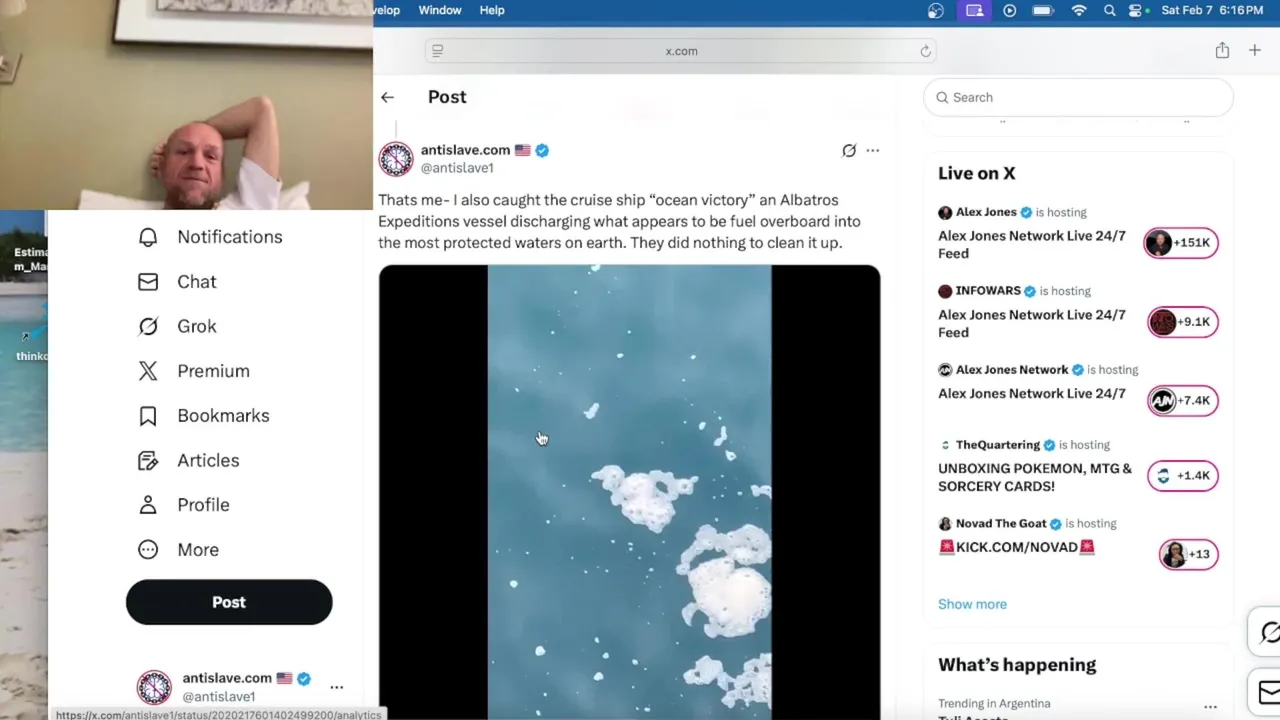
Task: Open macOS Control Center in the menu bar
Action: click(1137, 10)
